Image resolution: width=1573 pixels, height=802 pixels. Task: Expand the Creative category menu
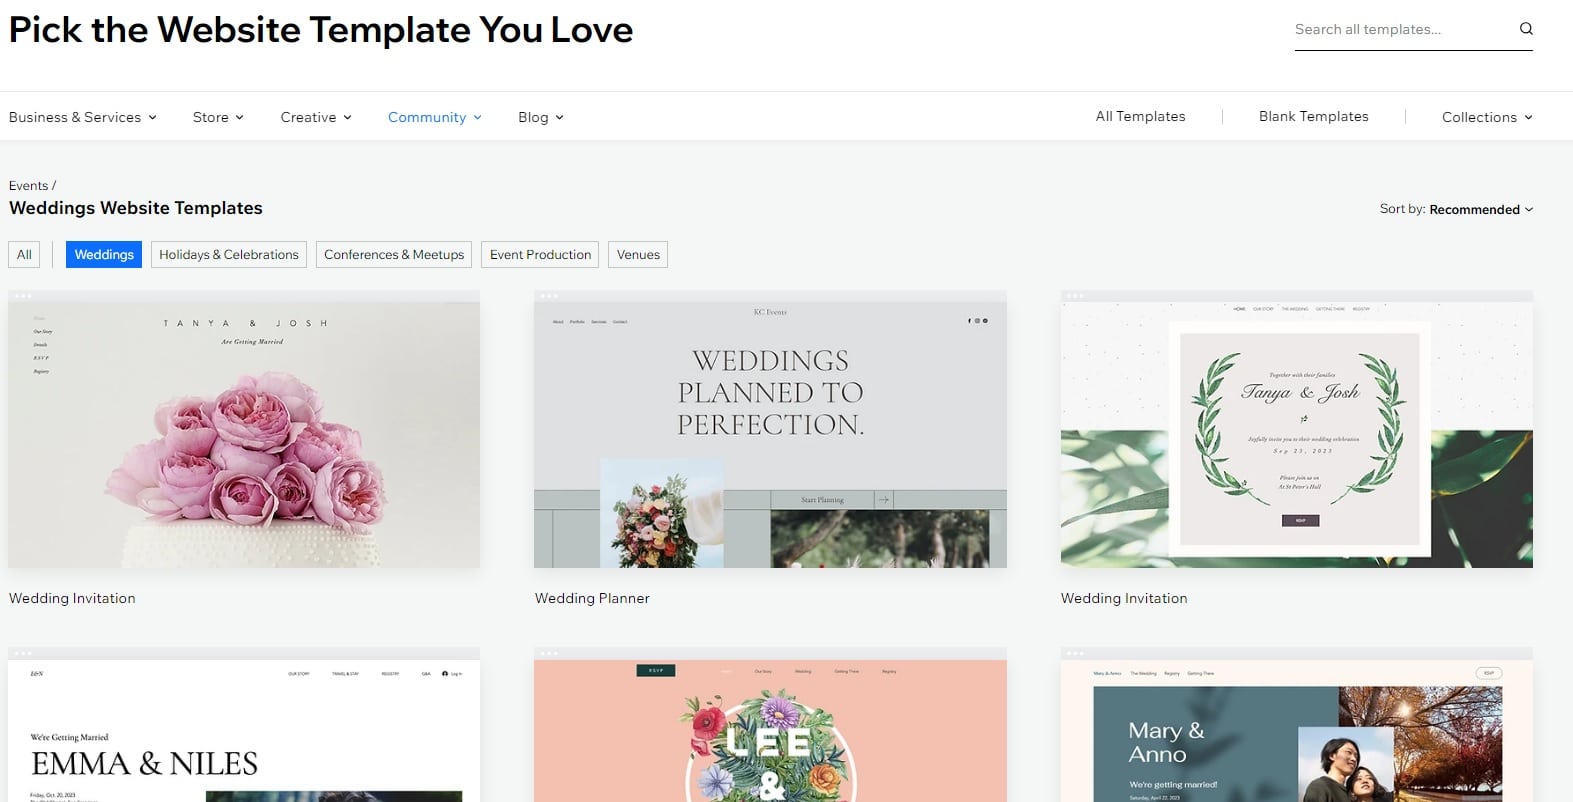coord(316,117)
